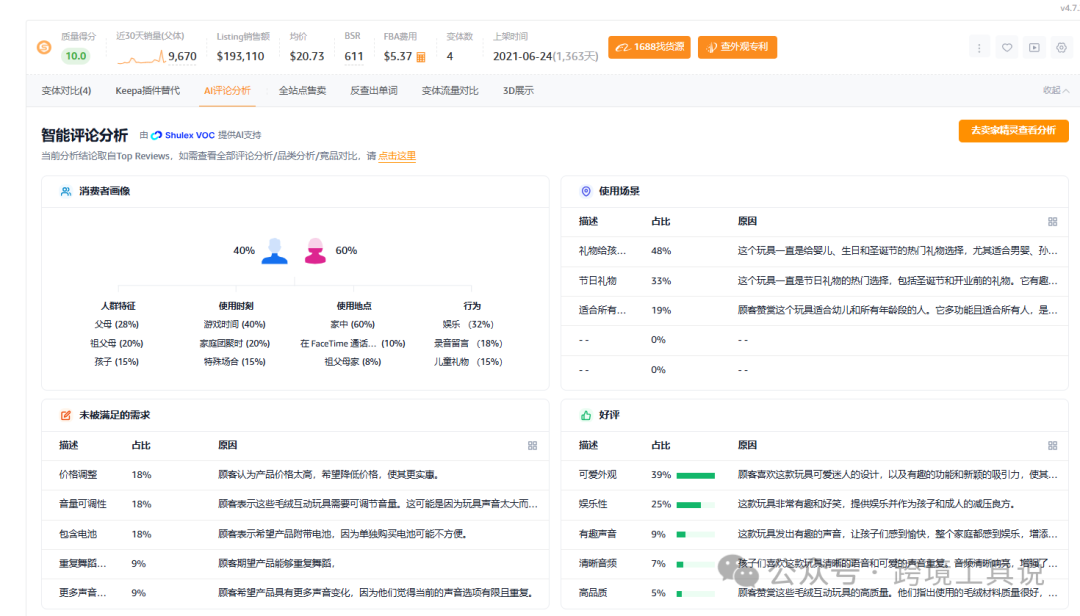1080x616 pixels.
Task: Click the 音量可调性 unmet need row
Action: 295,504
